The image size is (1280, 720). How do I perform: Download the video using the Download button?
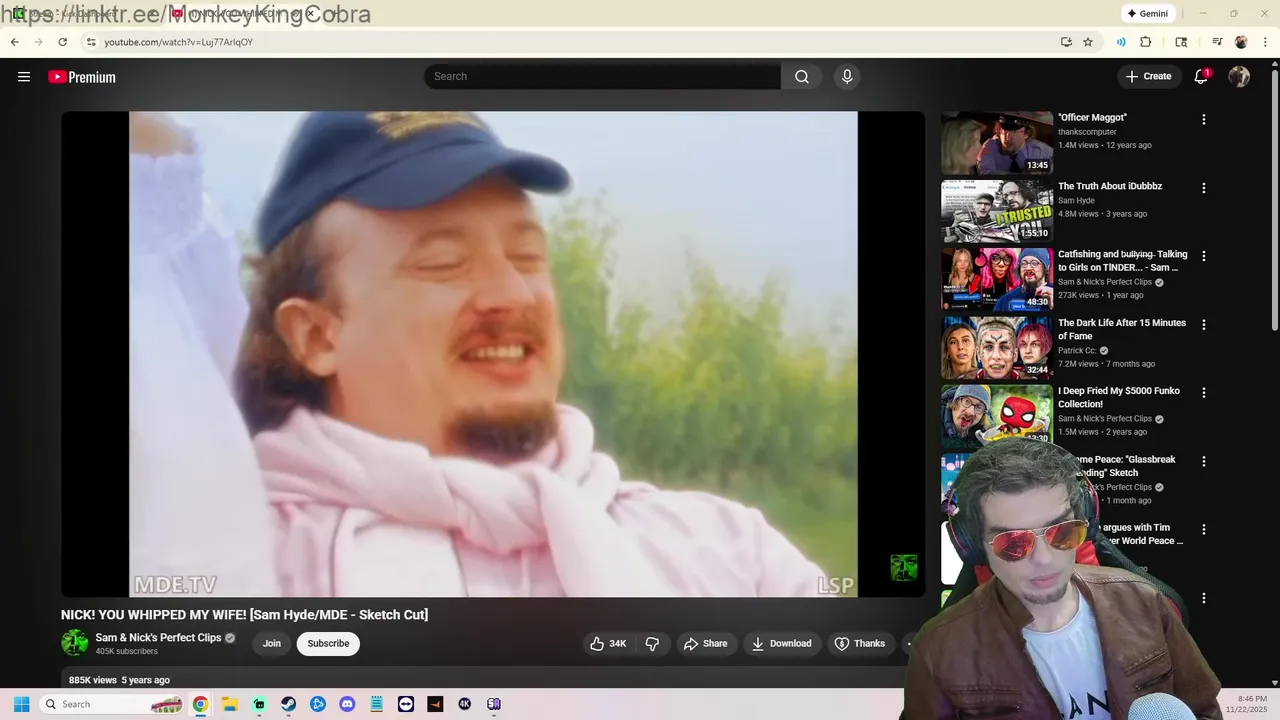[x=782, y=643]
